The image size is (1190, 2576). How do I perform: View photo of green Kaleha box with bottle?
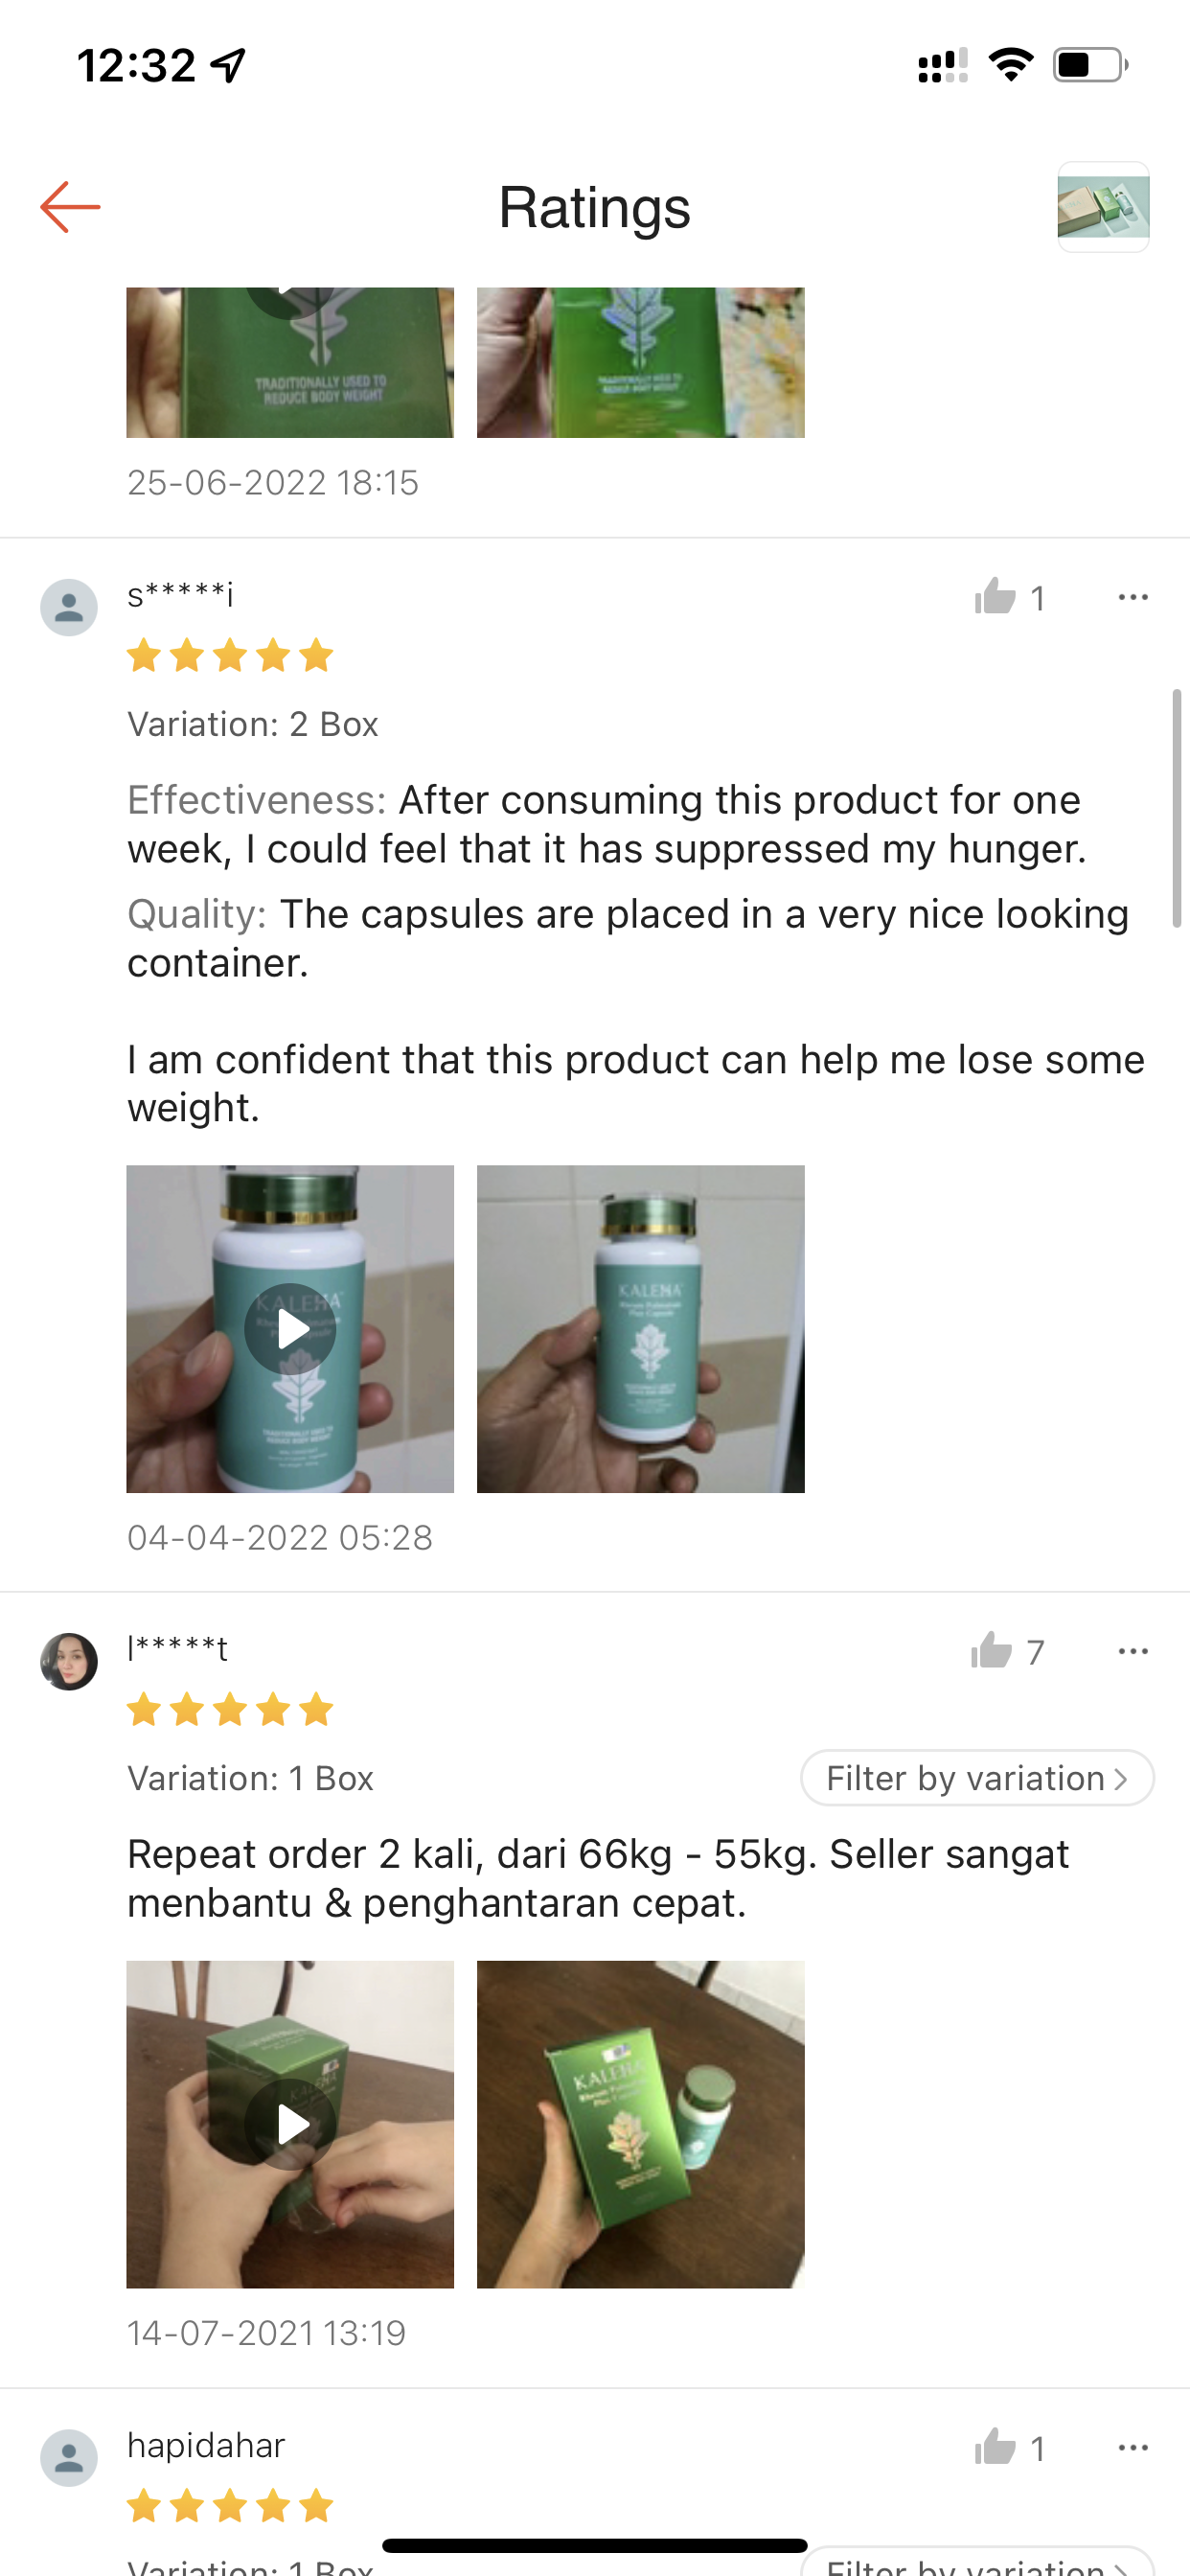pyautogui.click(x=641, y=2124)
